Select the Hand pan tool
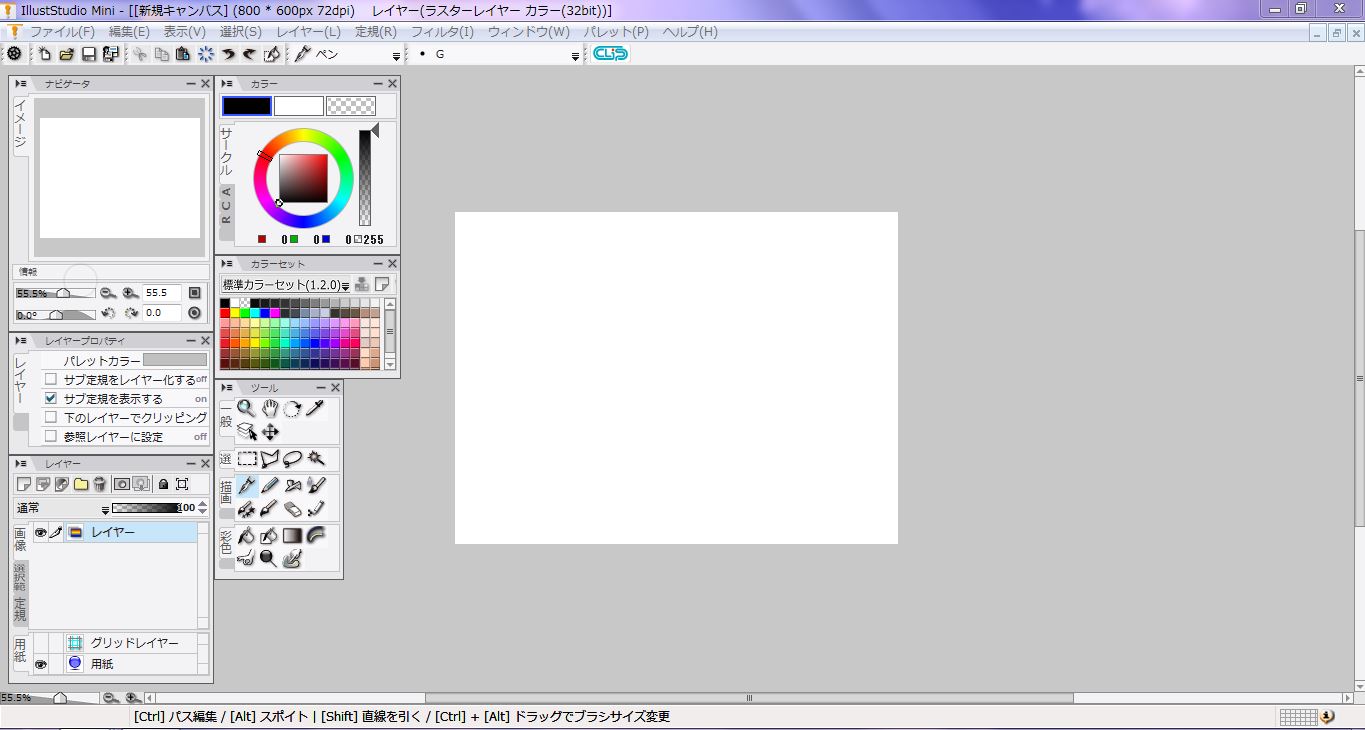This screenshot has height=730, width=1365. 270,408
